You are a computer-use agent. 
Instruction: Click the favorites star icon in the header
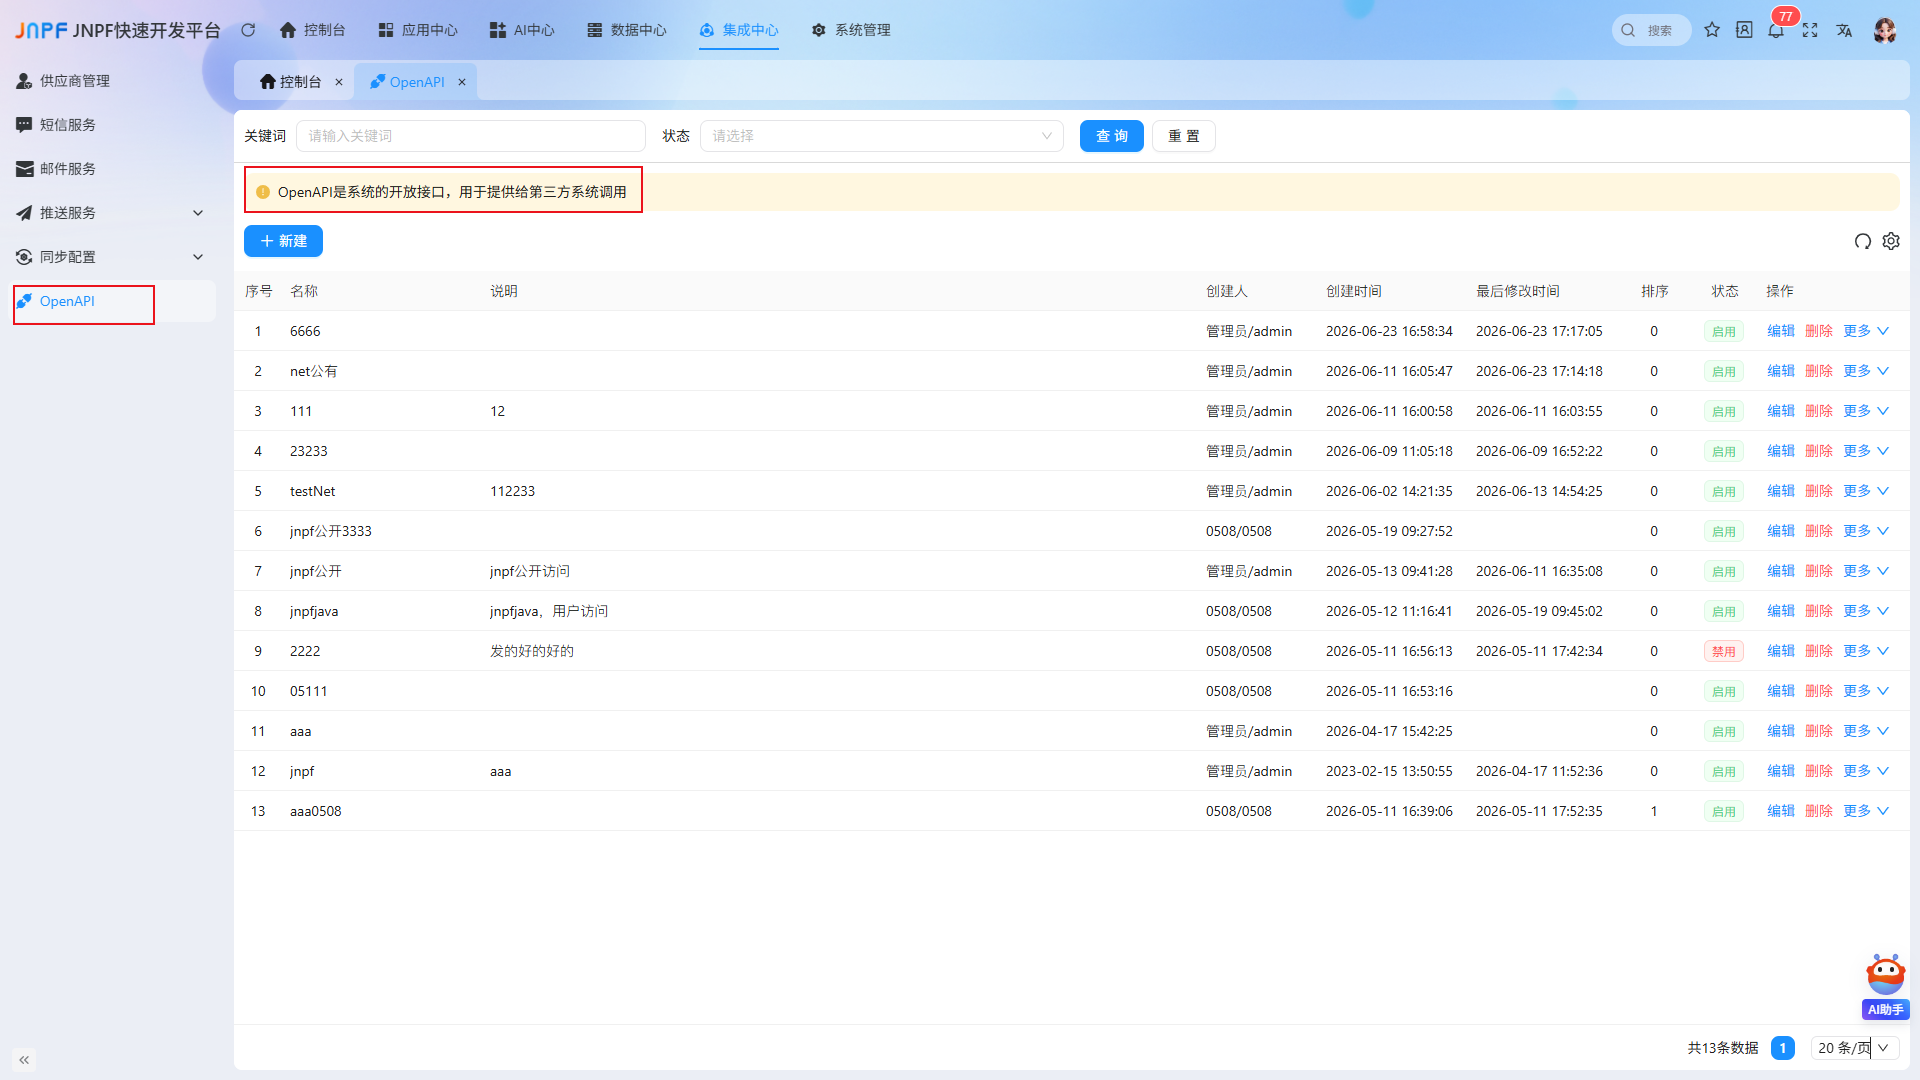click(x=1712, y=30)
